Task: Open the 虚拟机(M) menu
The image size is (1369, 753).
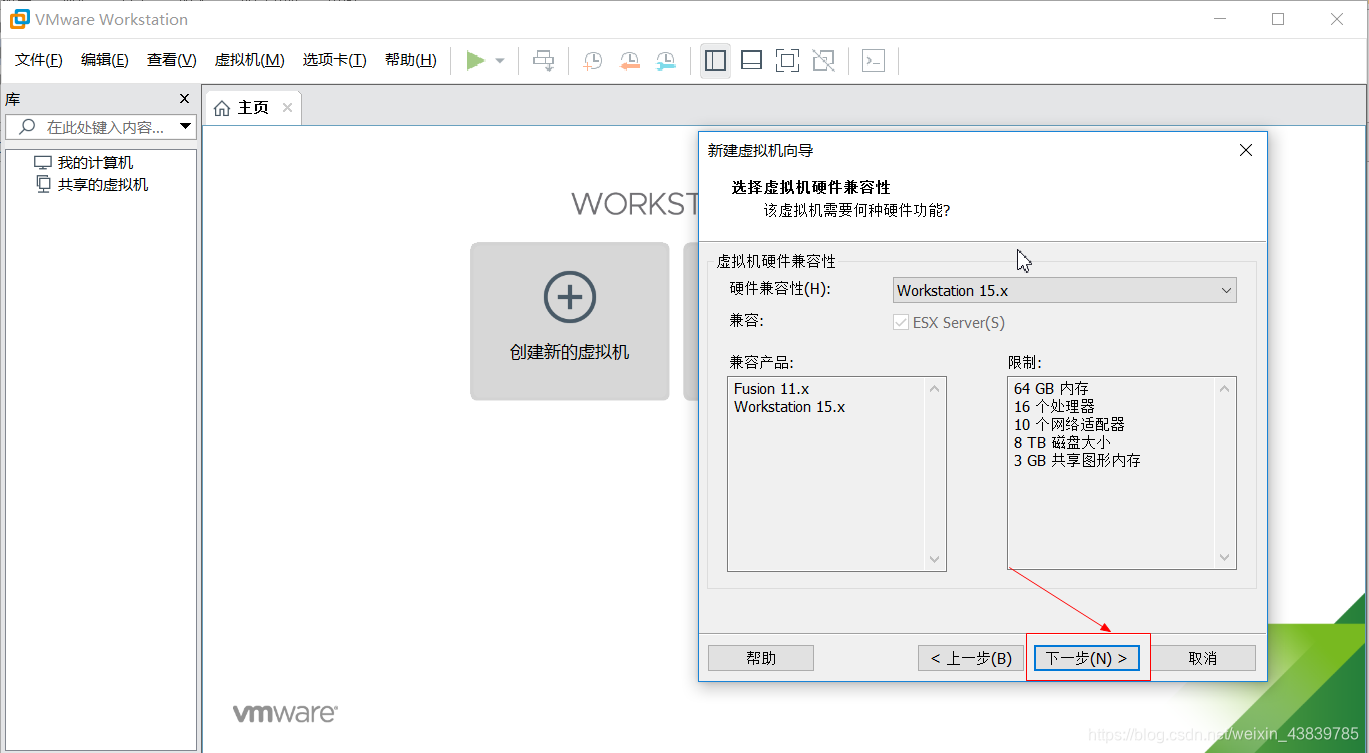Action: point(250,60)
